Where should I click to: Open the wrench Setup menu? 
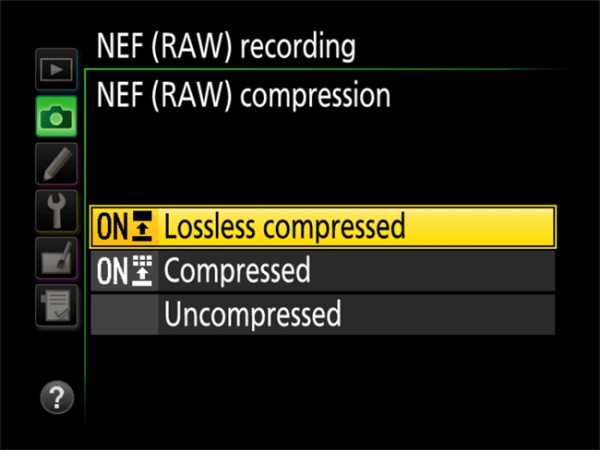pyautogui.click(x=56, y=209)
